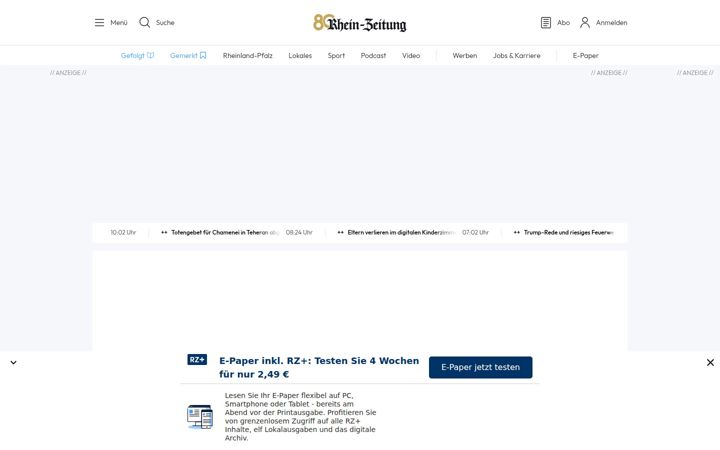Open ticker headline 'Eltern verlieren im digitalen Kinderzimmer'
This screenshot has width=720, height=450.
point(400,232)
